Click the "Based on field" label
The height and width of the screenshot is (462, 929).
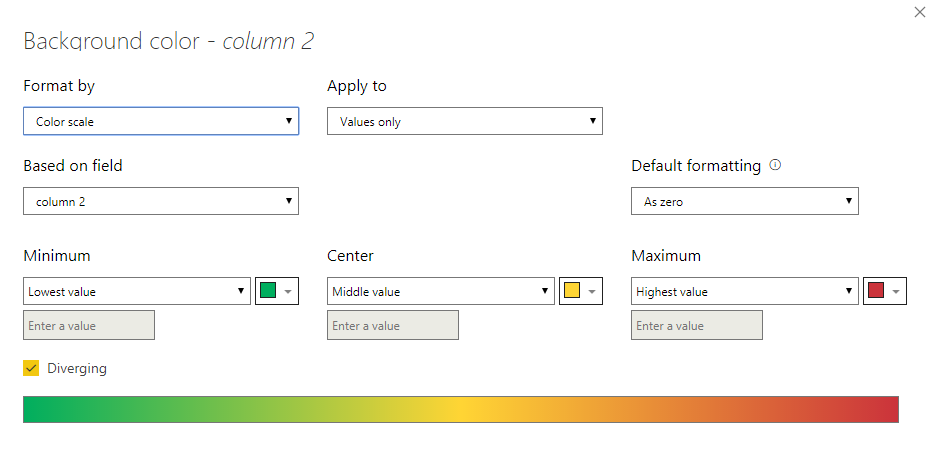coord(73,165)
